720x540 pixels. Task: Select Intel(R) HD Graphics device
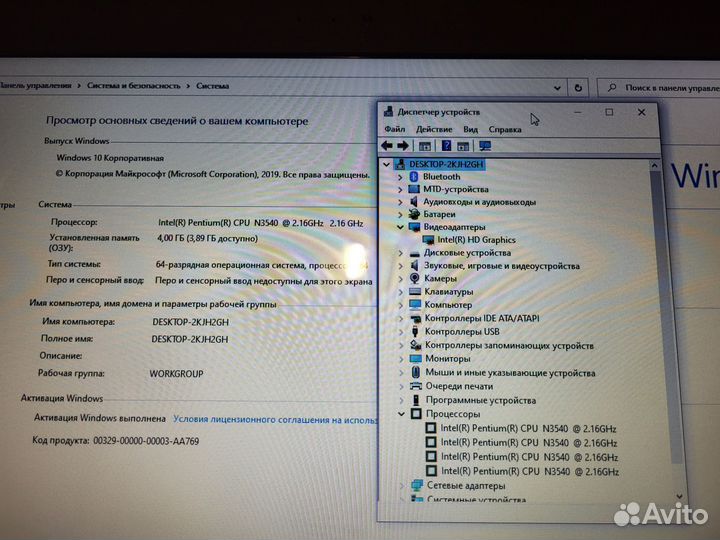pos(476,240)
